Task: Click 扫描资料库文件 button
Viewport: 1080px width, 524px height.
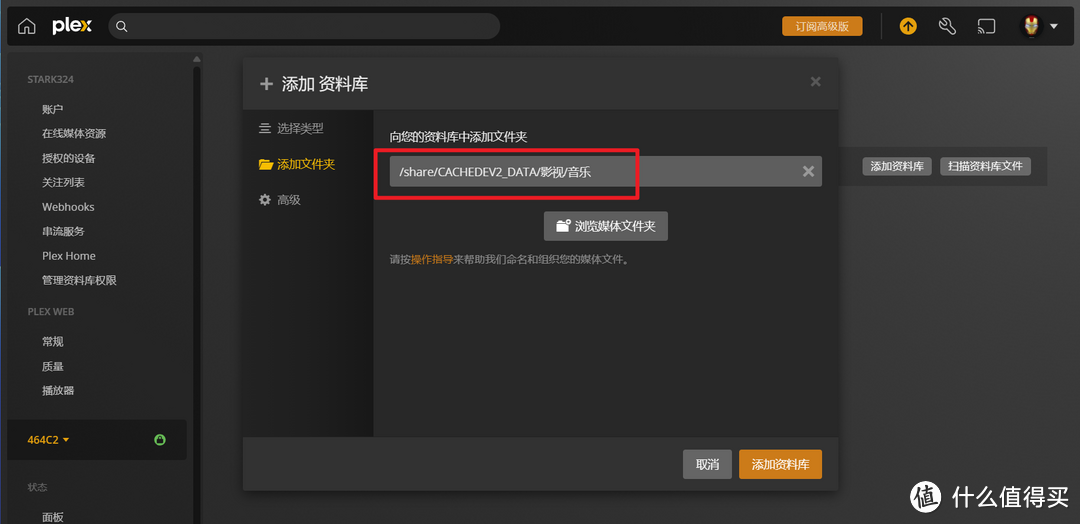Action: point(985,166)
